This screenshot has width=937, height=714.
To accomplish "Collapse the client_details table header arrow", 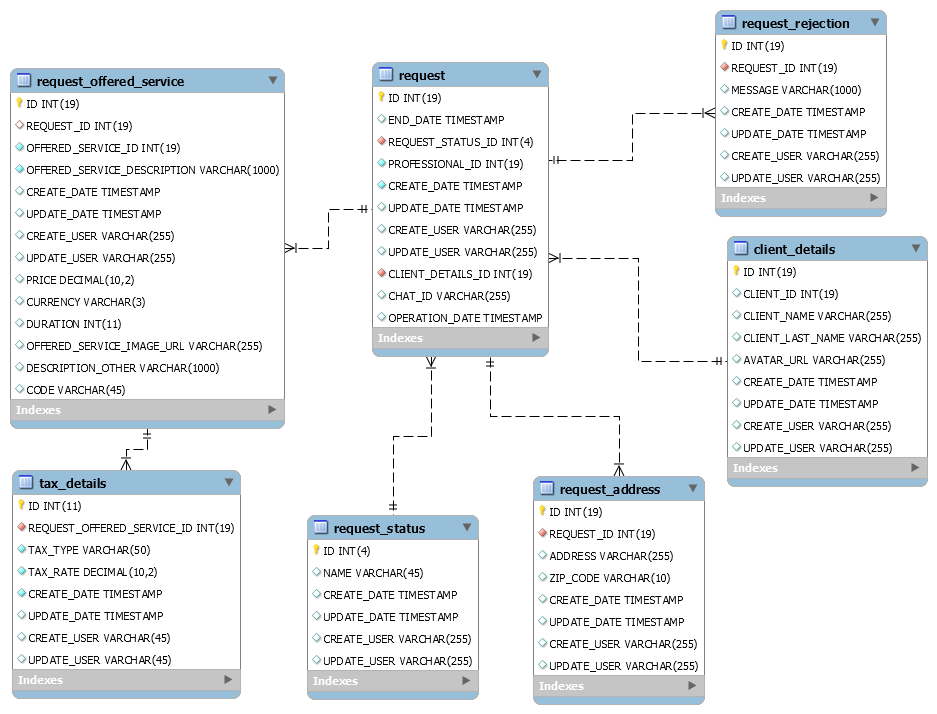I will [916, 248].
